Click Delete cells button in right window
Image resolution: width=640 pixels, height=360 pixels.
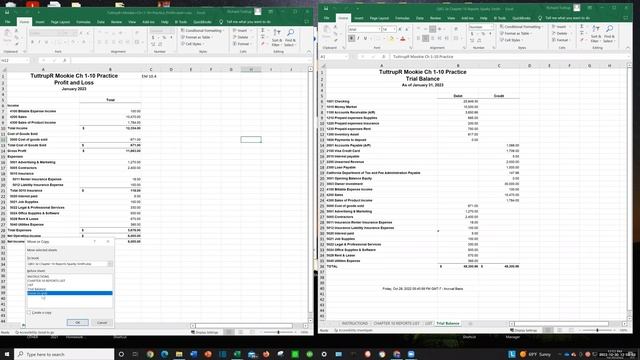561,33
